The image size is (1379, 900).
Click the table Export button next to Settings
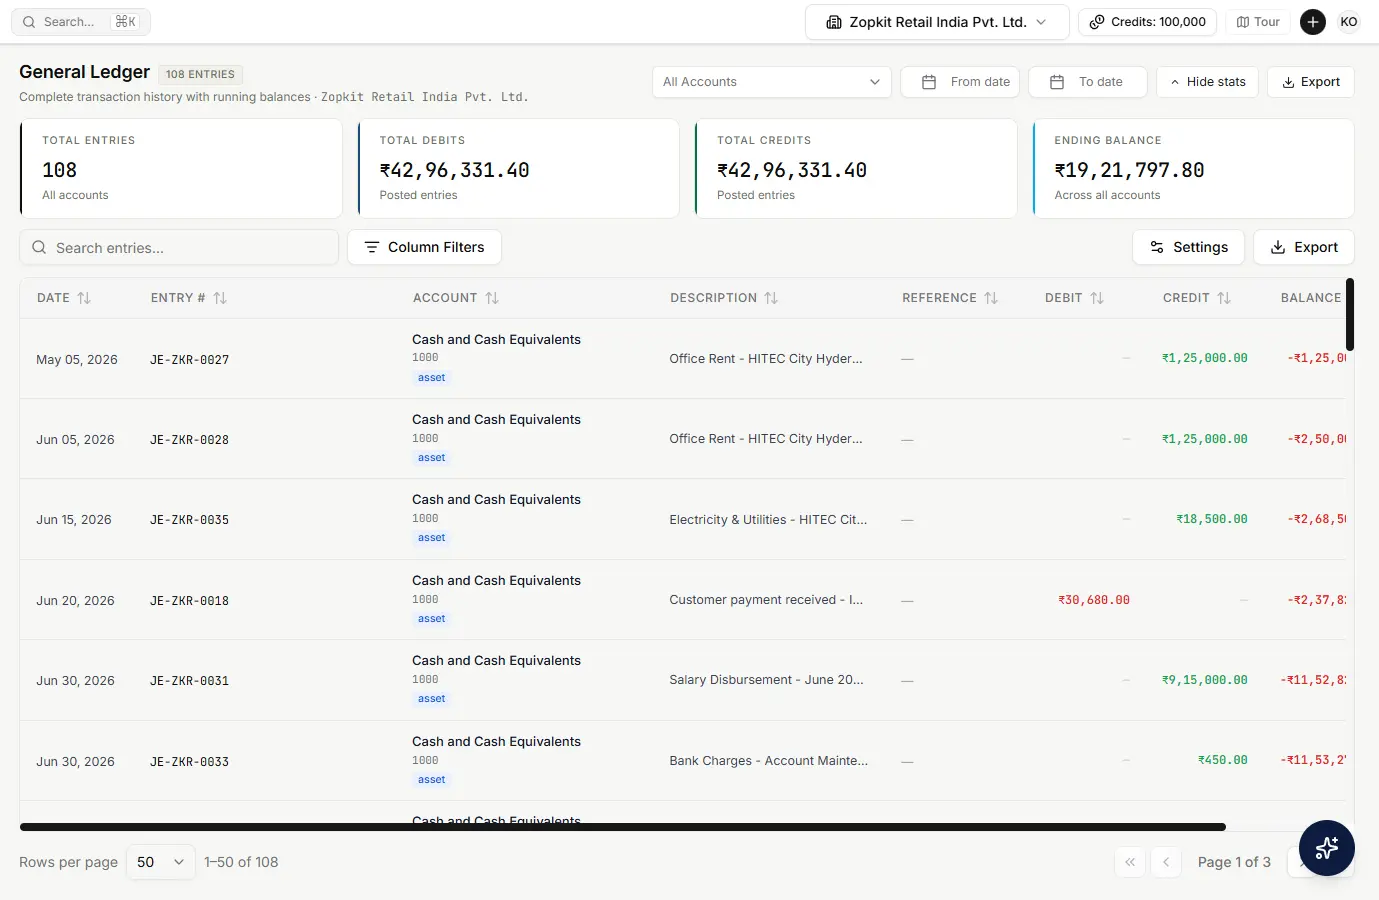pyautogui.click(x=1304, y=247)
